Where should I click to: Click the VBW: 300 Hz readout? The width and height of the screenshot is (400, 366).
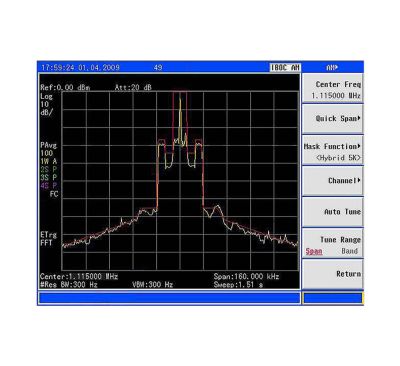(152, 284)
